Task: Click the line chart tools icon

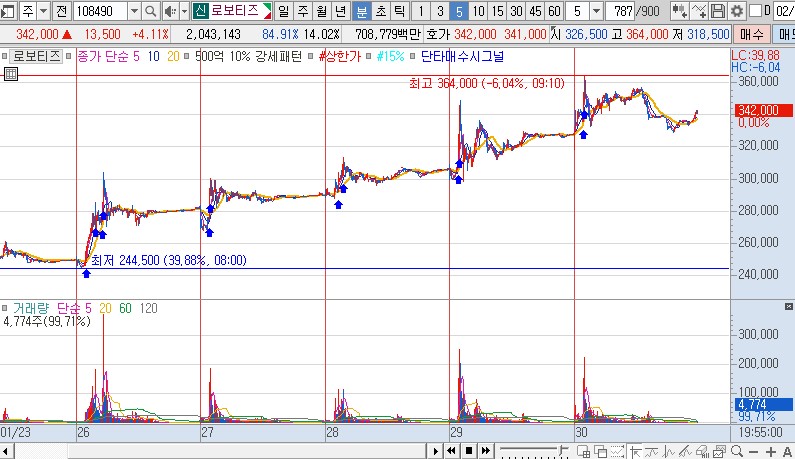Action: pyautogui.click(x=699, y=11)
